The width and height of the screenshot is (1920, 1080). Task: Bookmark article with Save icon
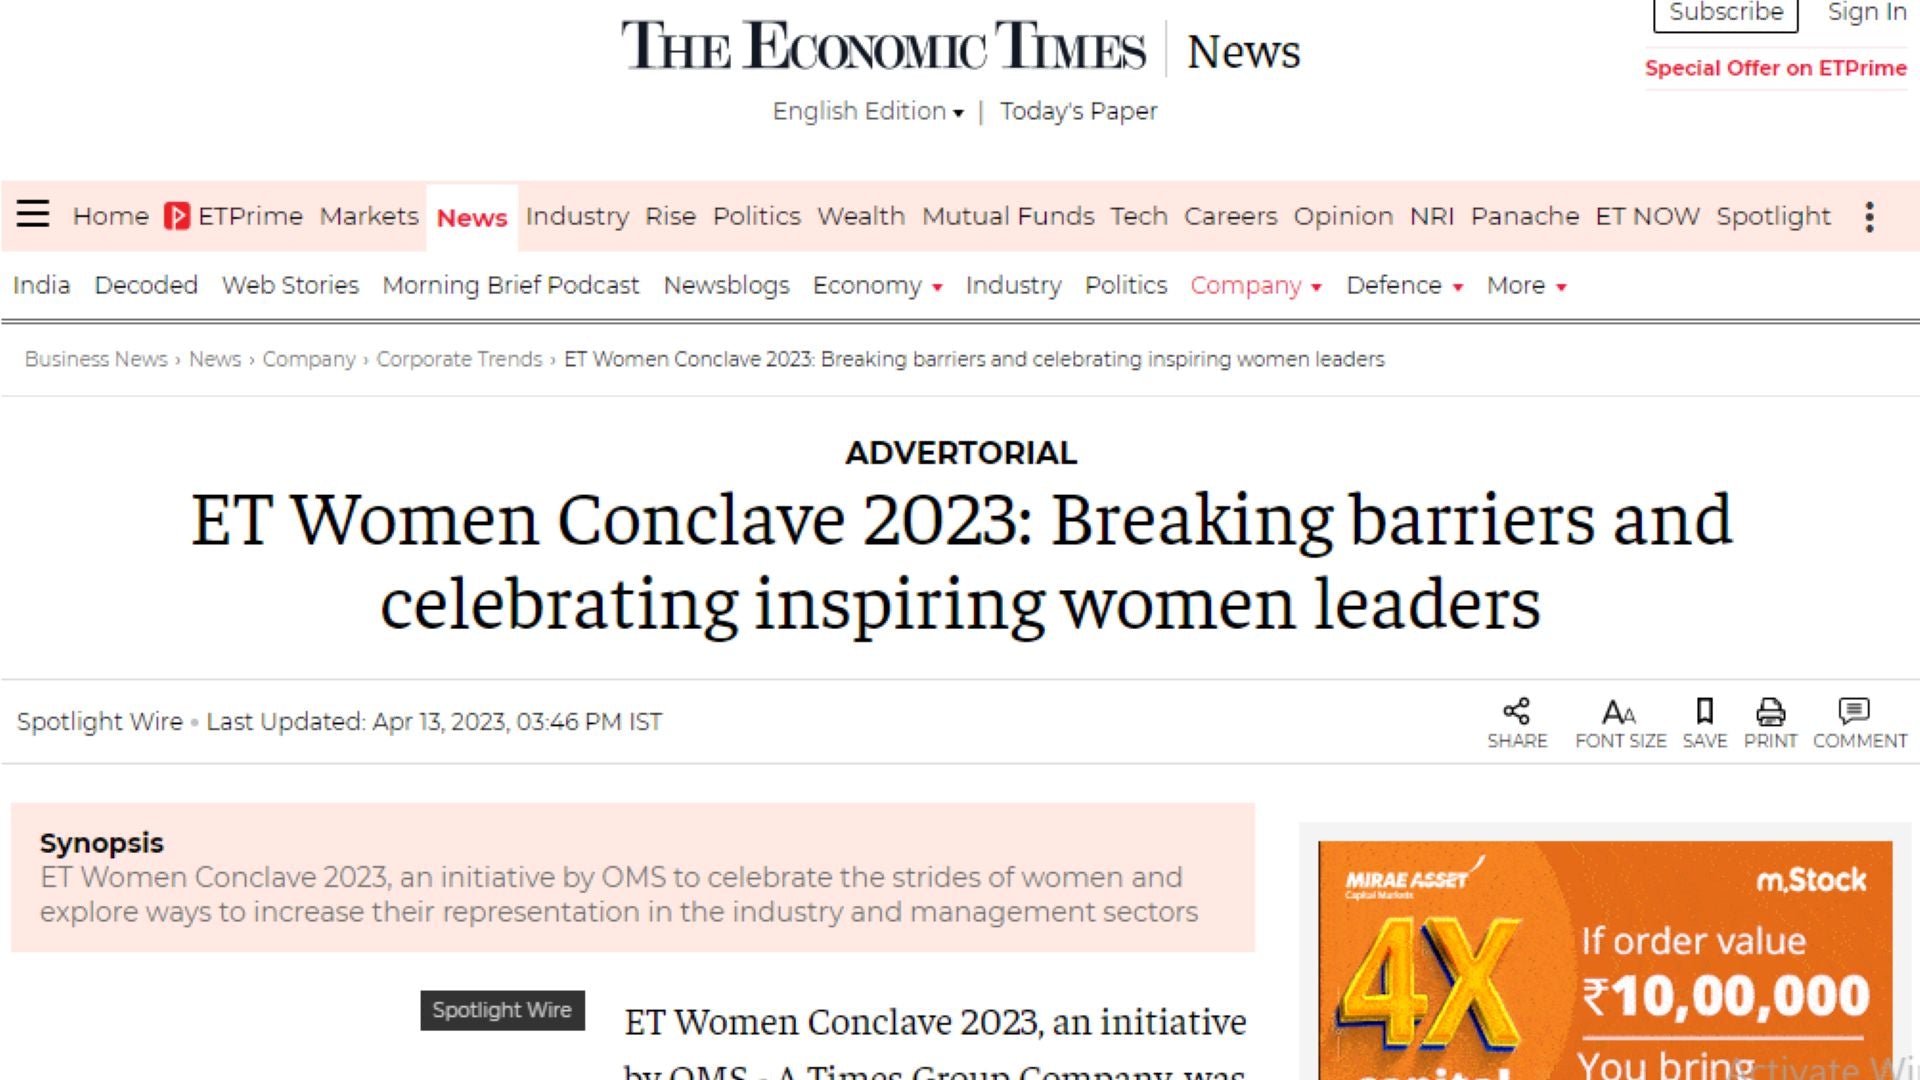pos(1704,712)
